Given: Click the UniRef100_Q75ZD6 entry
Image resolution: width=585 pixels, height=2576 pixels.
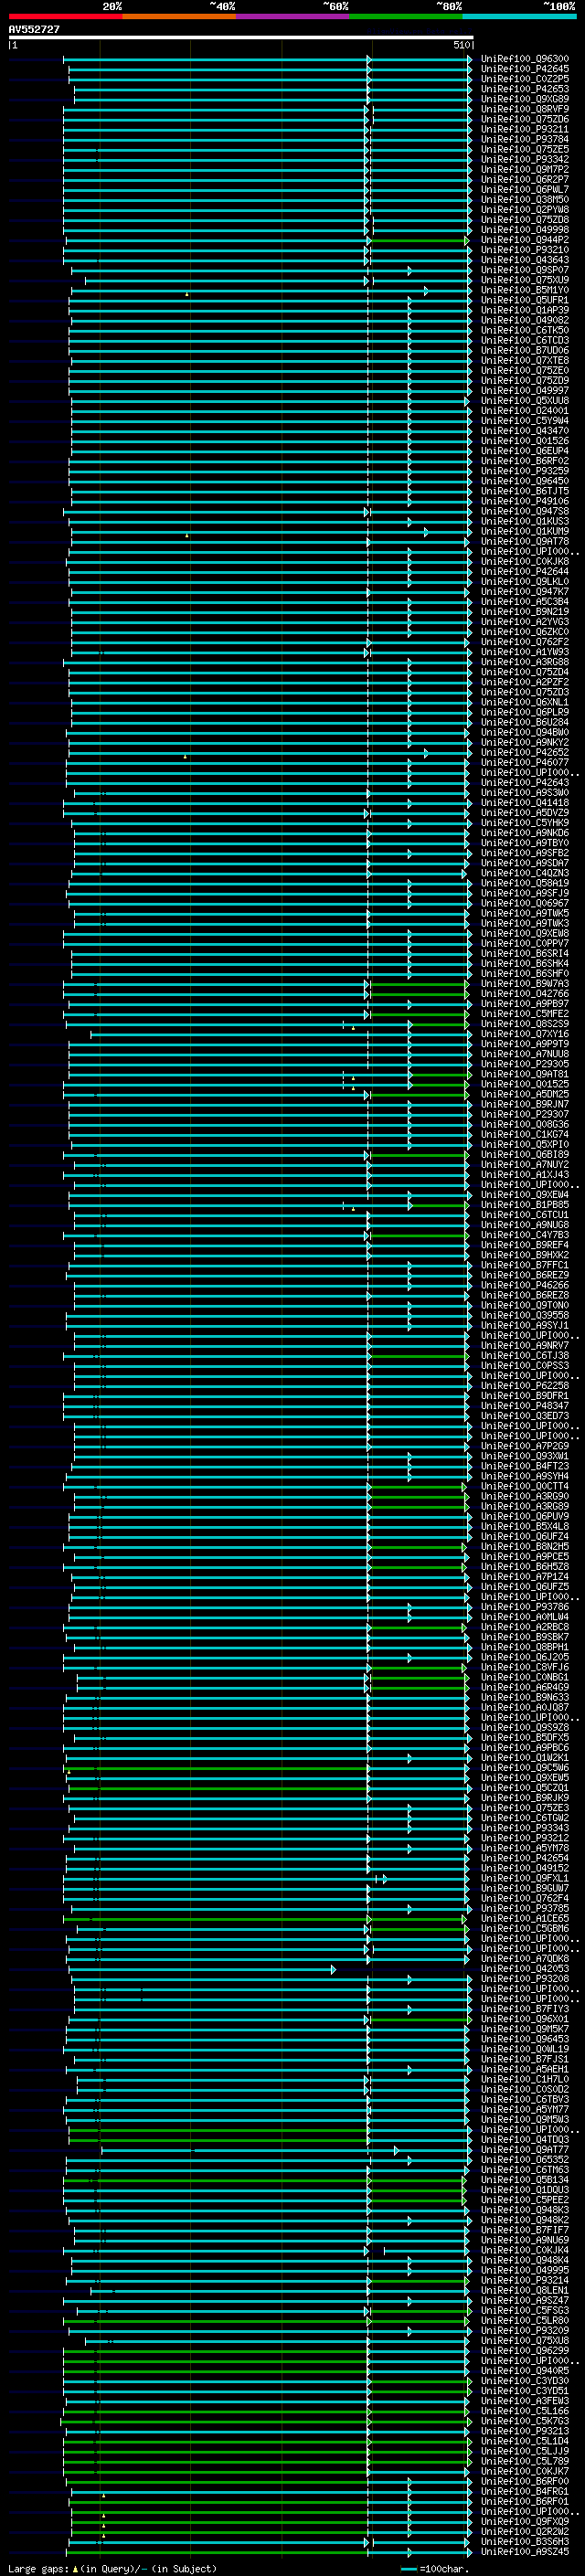Looking at the screenshot, I should [x=524, y=119].
